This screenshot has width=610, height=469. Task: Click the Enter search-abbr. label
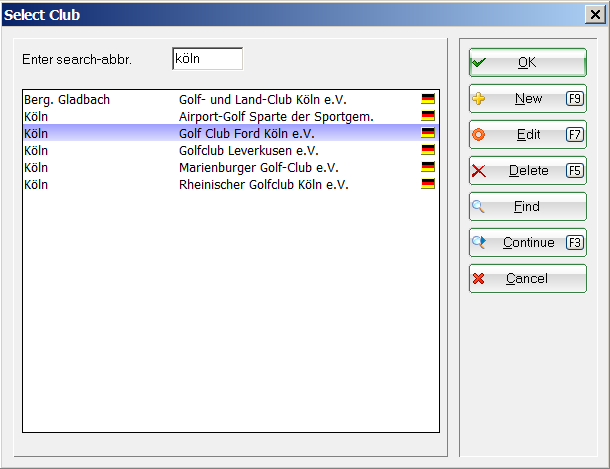coord(77,60)
